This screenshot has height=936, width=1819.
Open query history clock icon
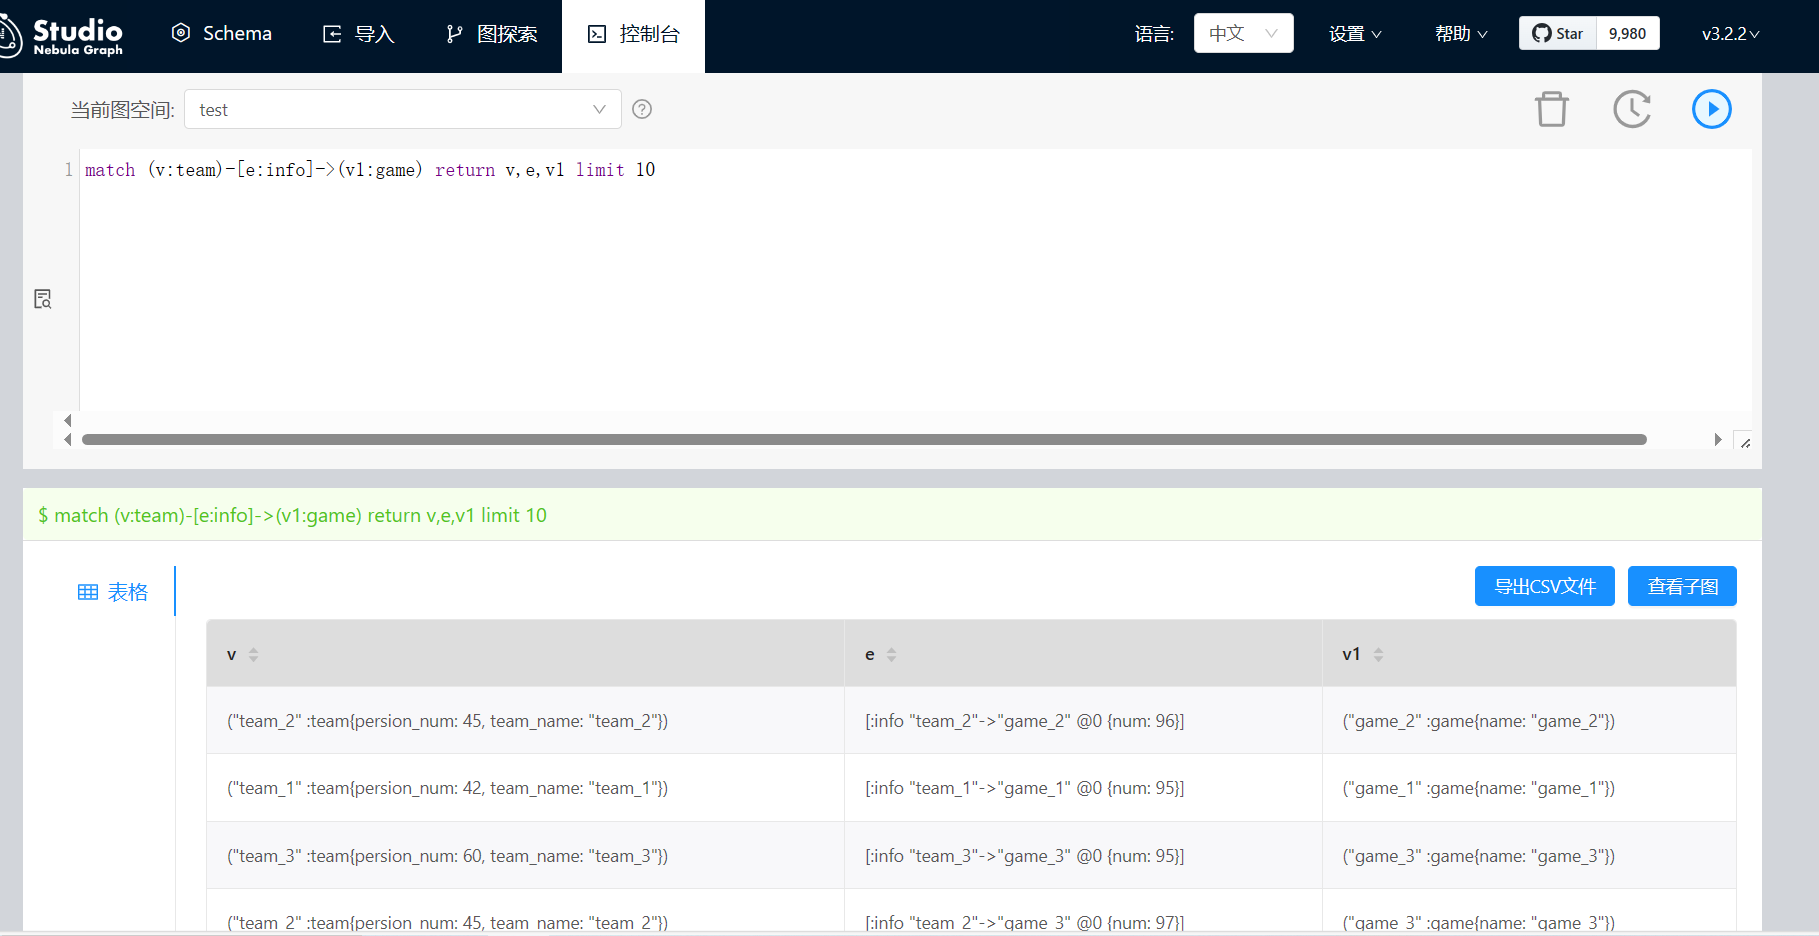tap(1632, 109)
